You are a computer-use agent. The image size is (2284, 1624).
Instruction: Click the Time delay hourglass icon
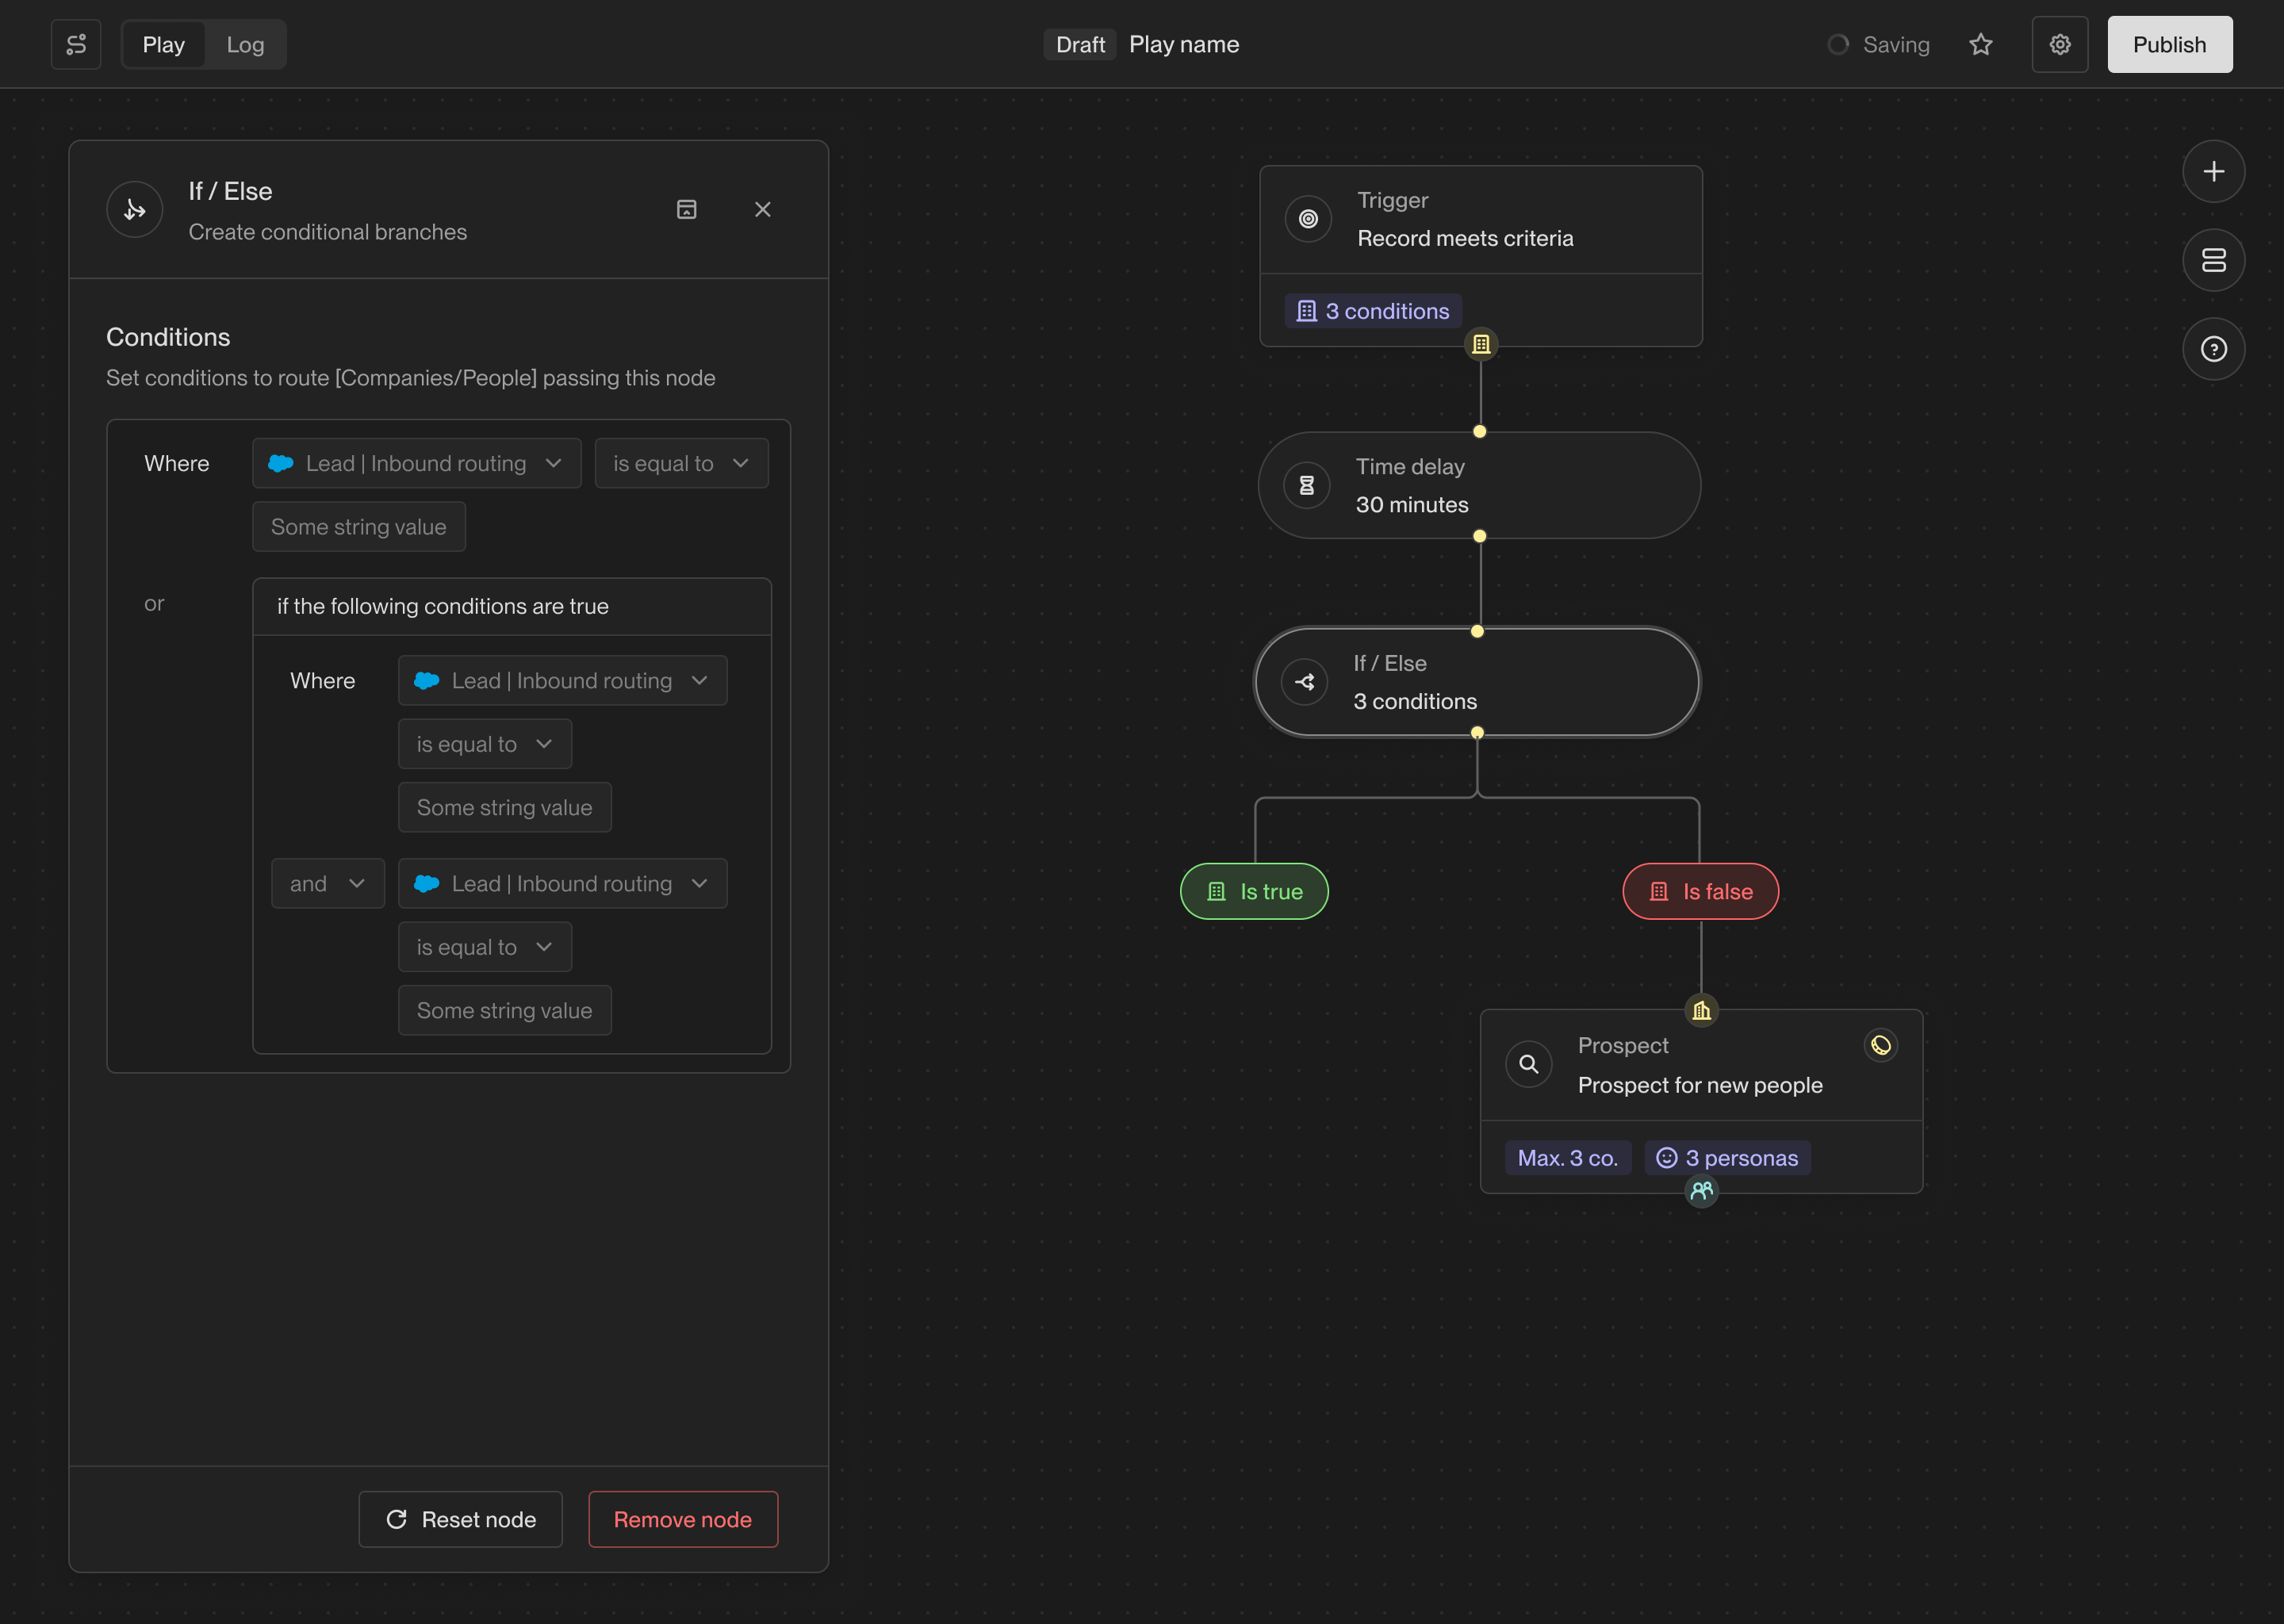click(1306, 485)
